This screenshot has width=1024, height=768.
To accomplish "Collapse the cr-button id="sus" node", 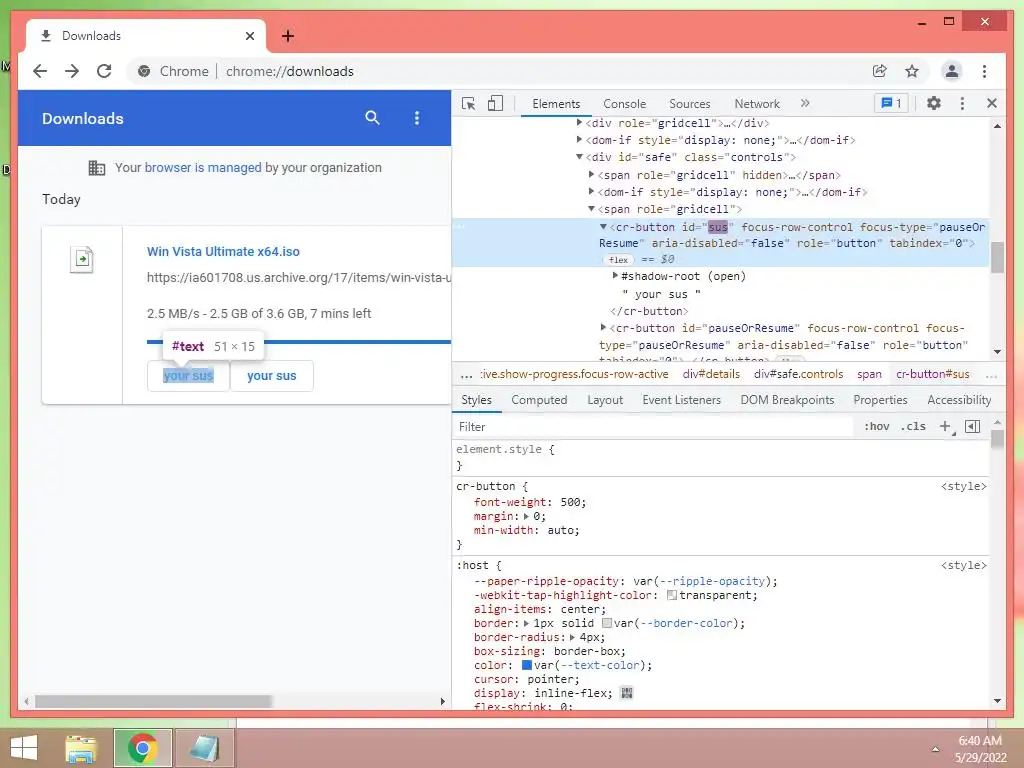I will [x=603, y=227].
